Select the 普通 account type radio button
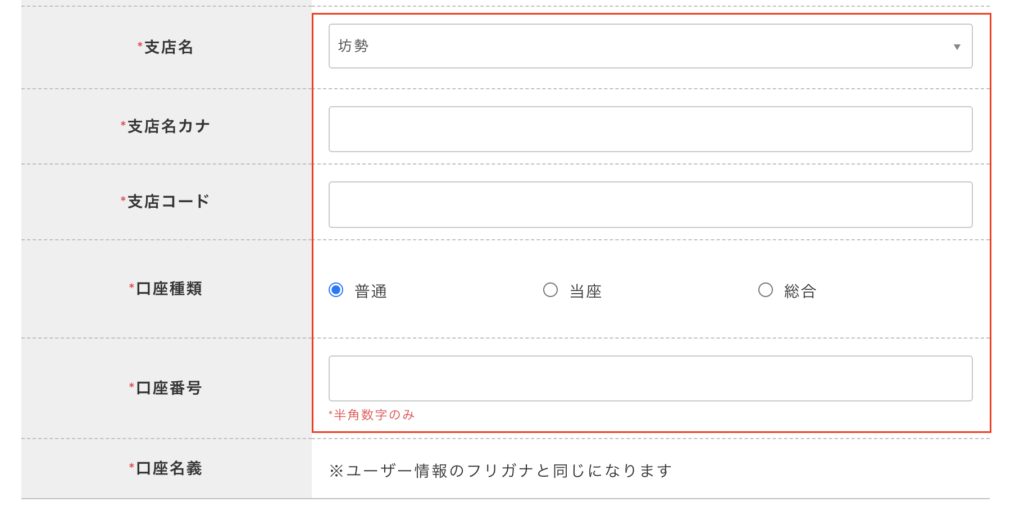 [336, 289]
